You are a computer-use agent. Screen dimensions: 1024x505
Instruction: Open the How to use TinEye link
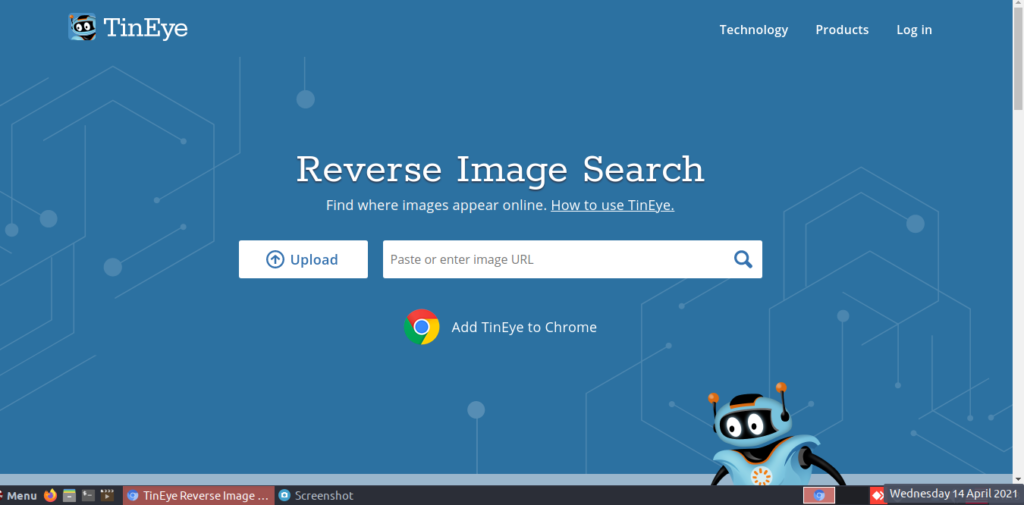point(612,205)
